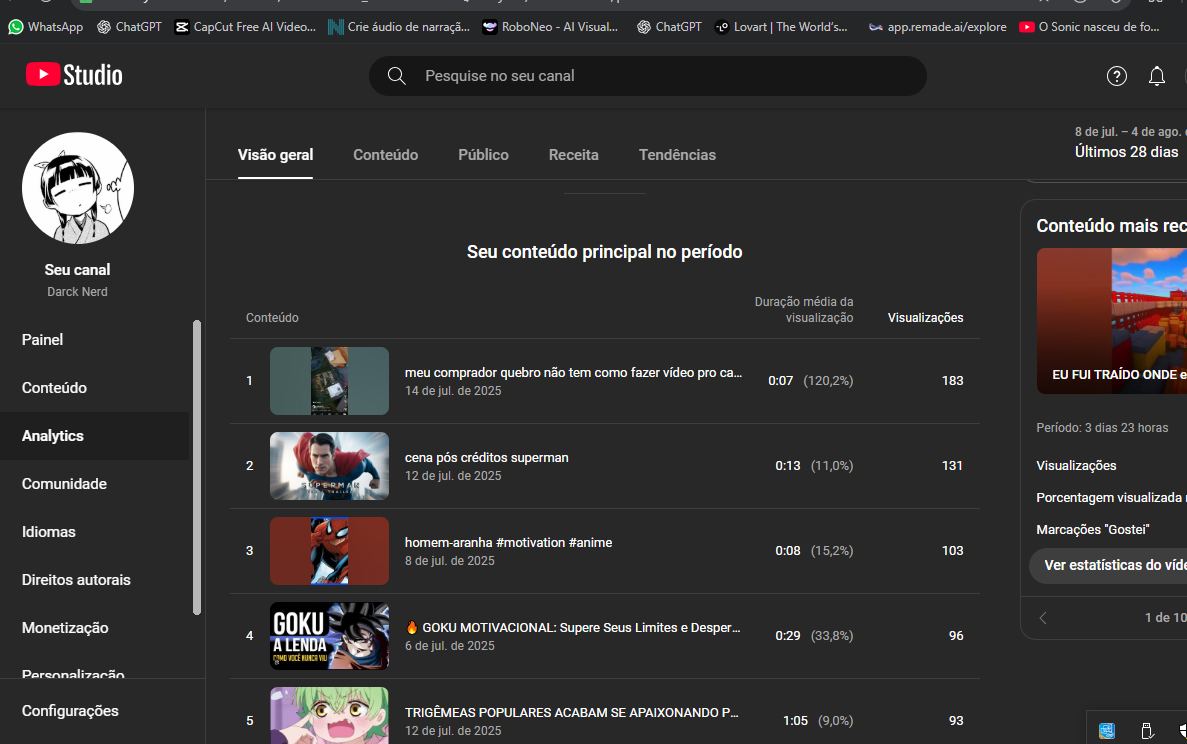
Task: Click the blue tray icon on taskbar
Action: tap(1107, 730)
